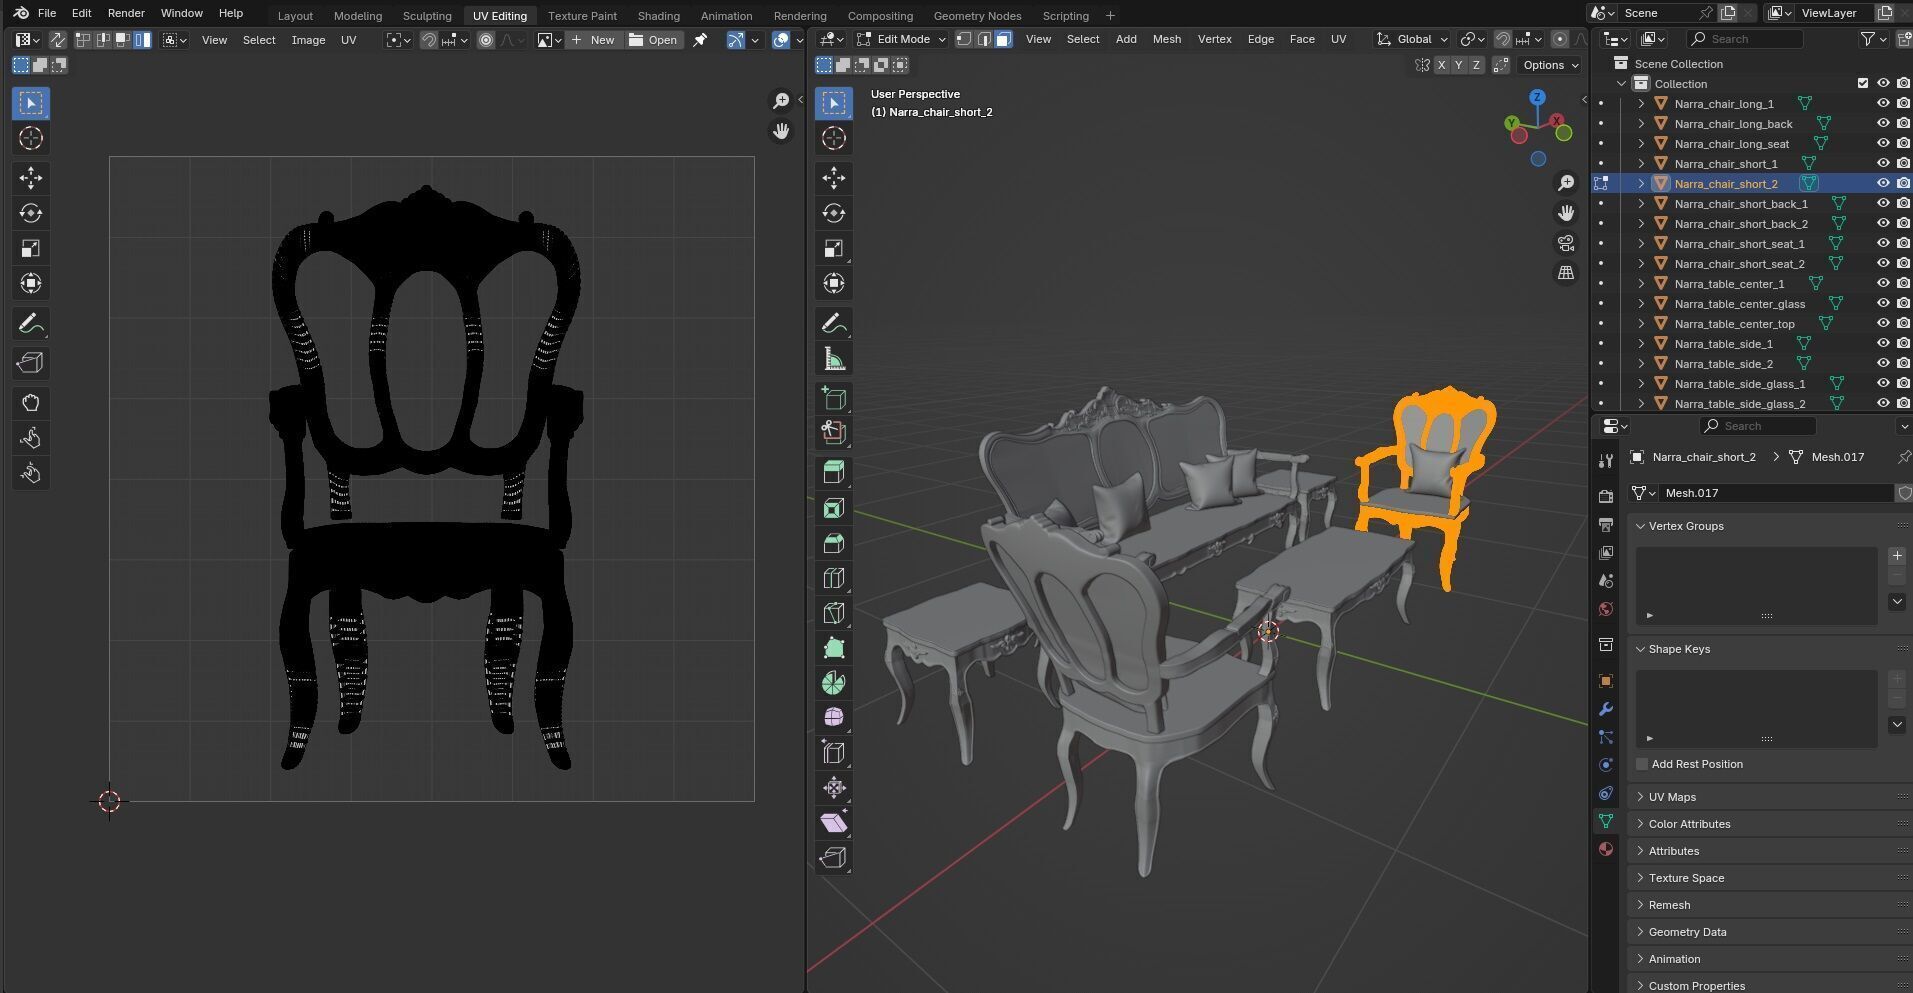1913x993 pixels.
Task: Hide Narra_chair_long_1 in the viewport
Action: 1883,104
